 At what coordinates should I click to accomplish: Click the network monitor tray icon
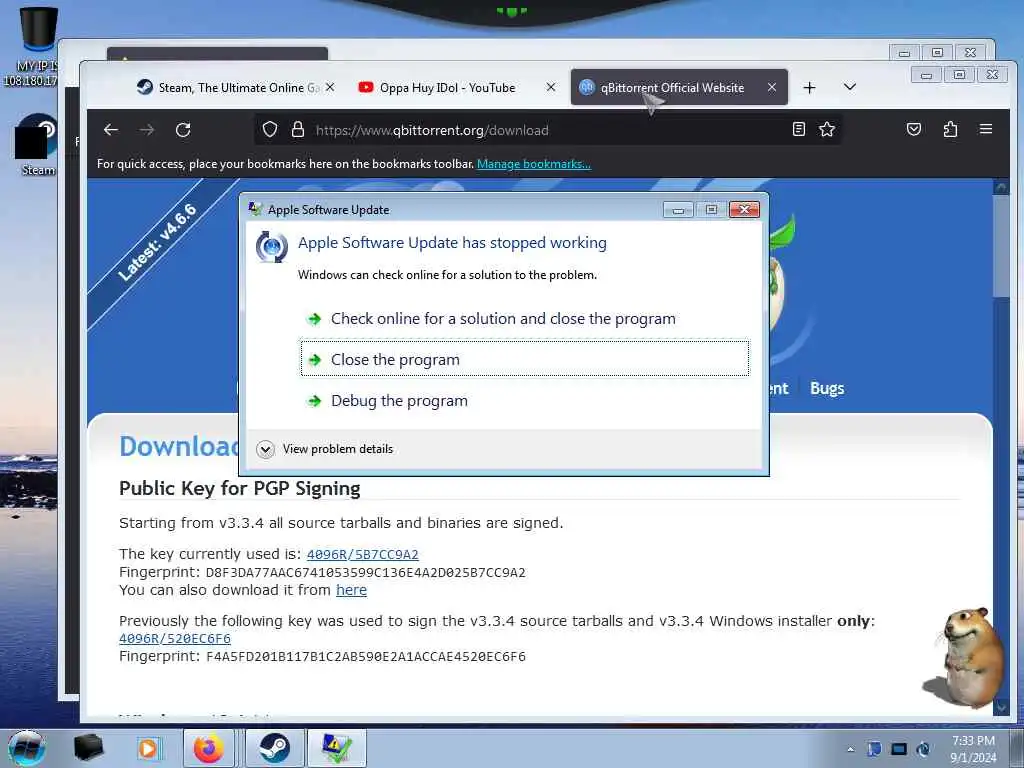pos(899,749)
